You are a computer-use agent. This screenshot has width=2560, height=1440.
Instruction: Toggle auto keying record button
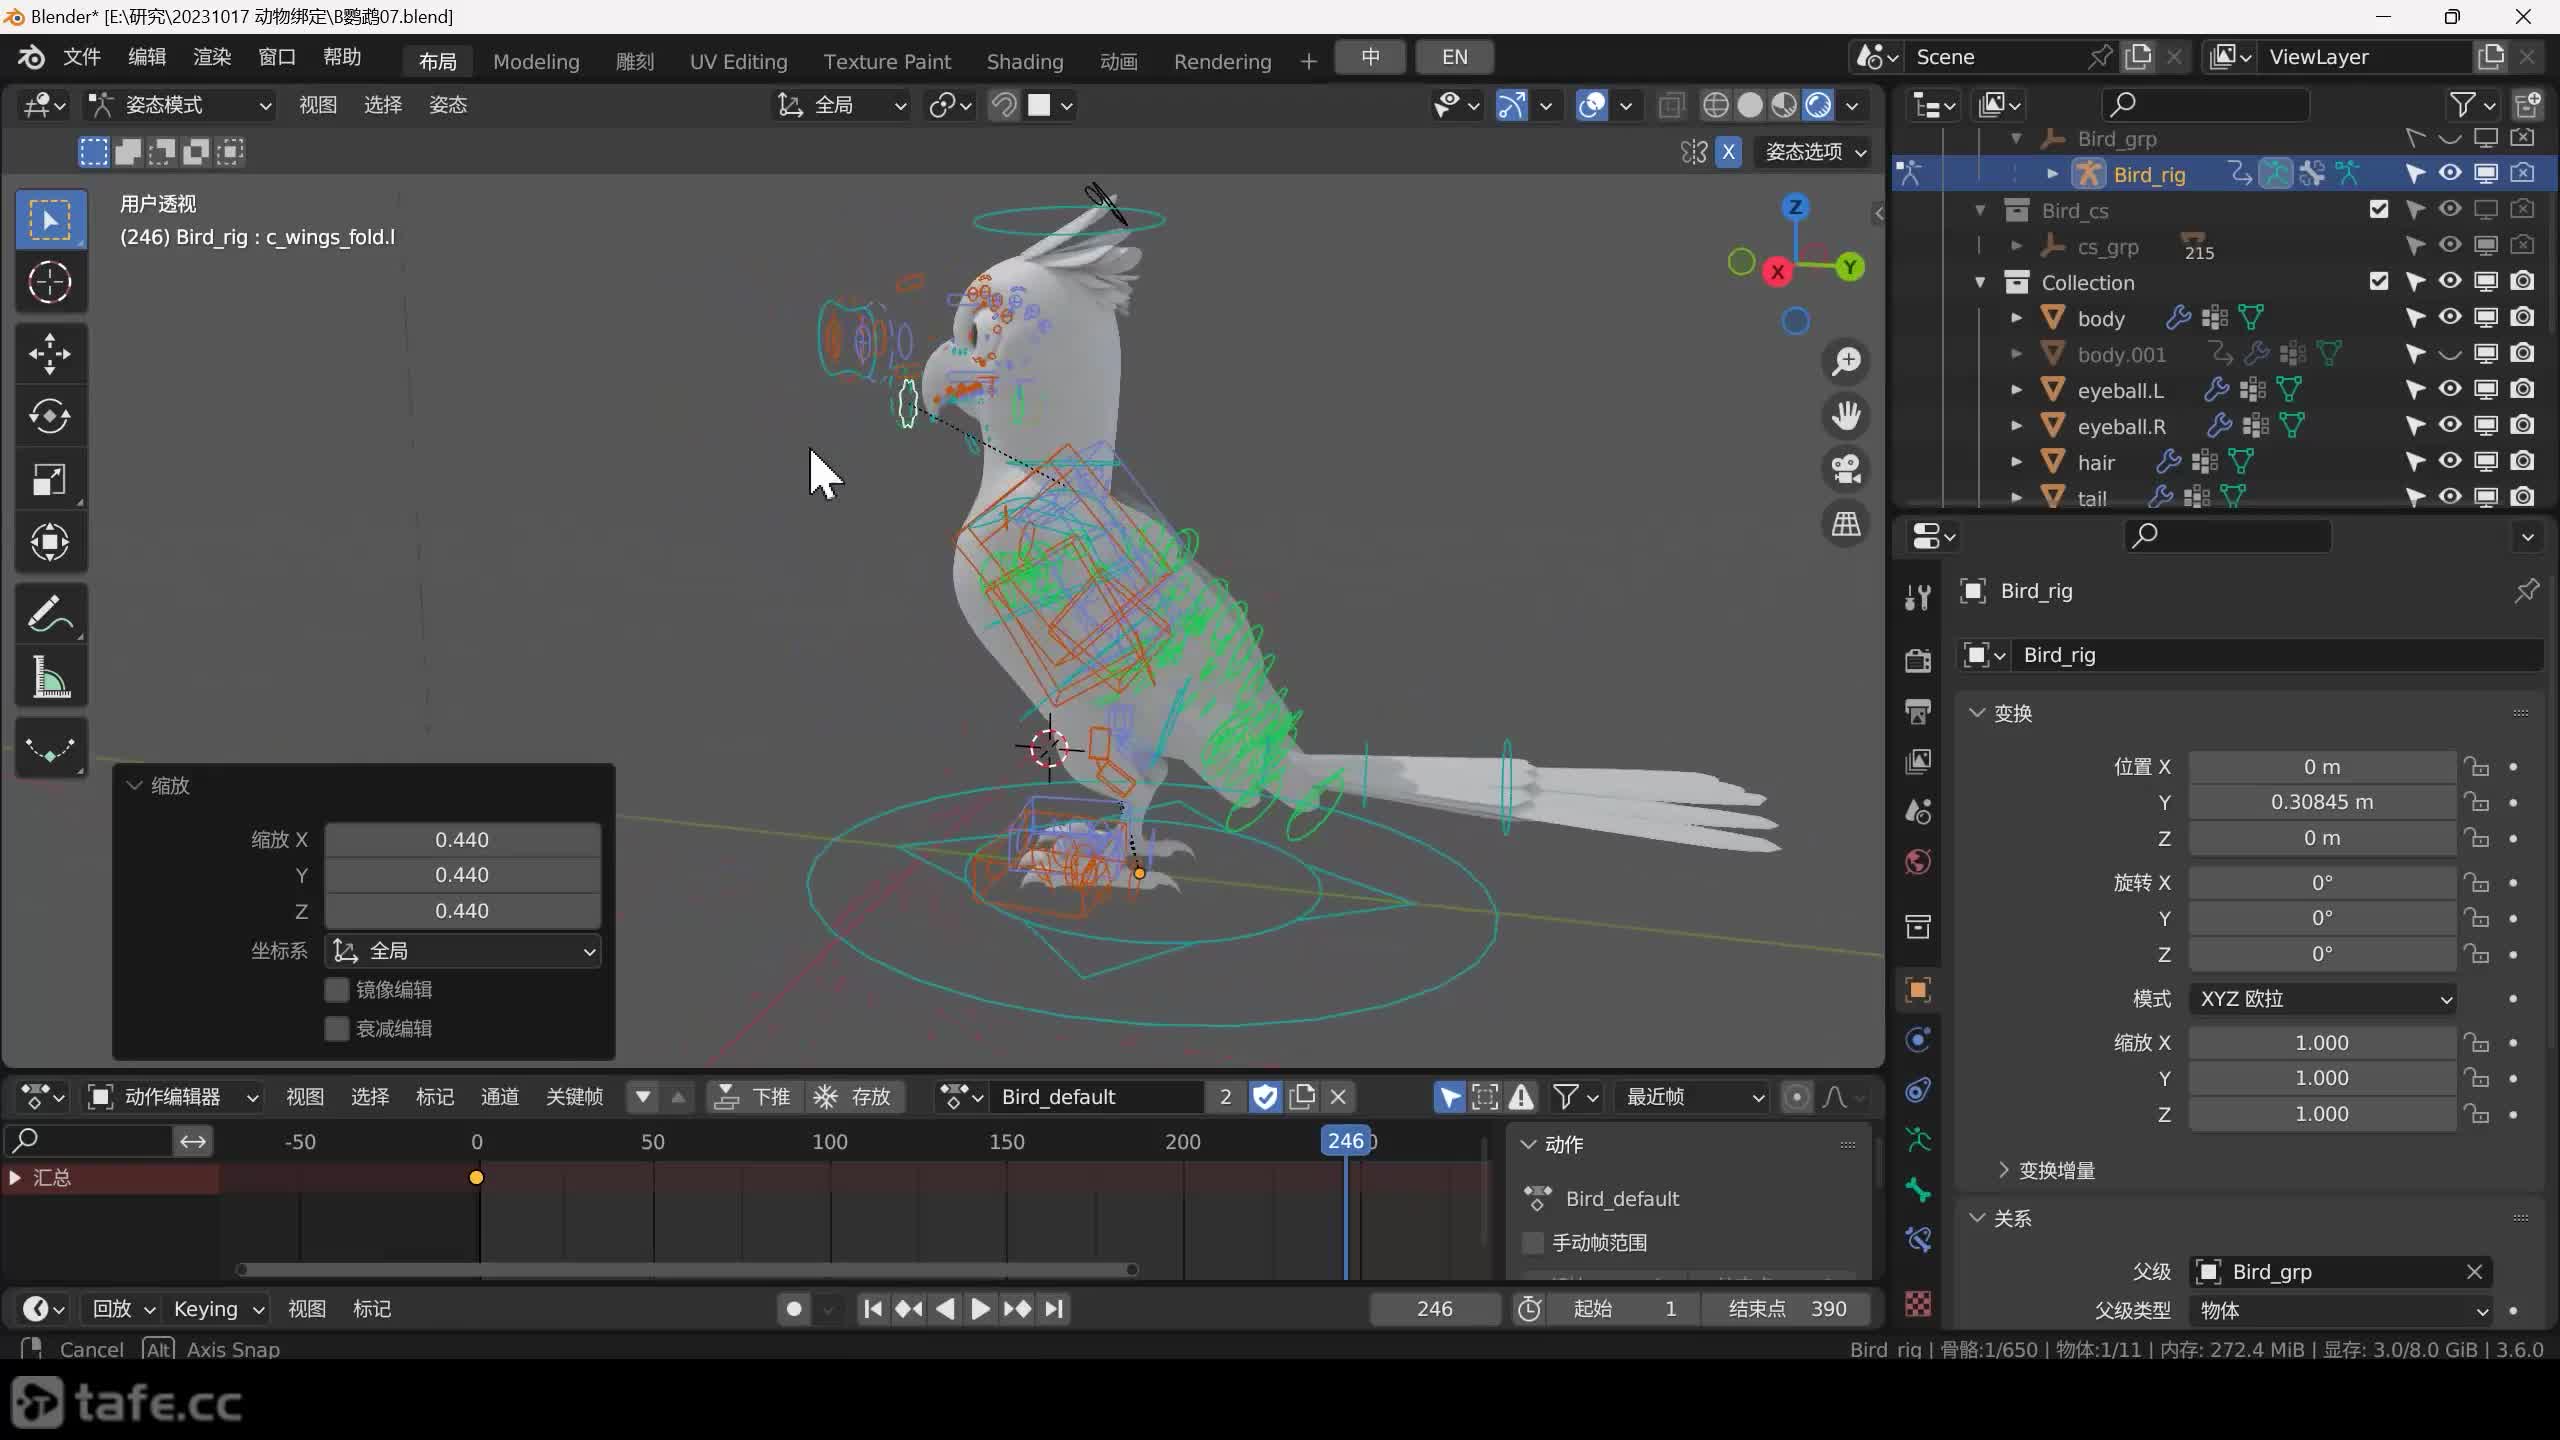pyautogui.click(x=794, y=1309)
